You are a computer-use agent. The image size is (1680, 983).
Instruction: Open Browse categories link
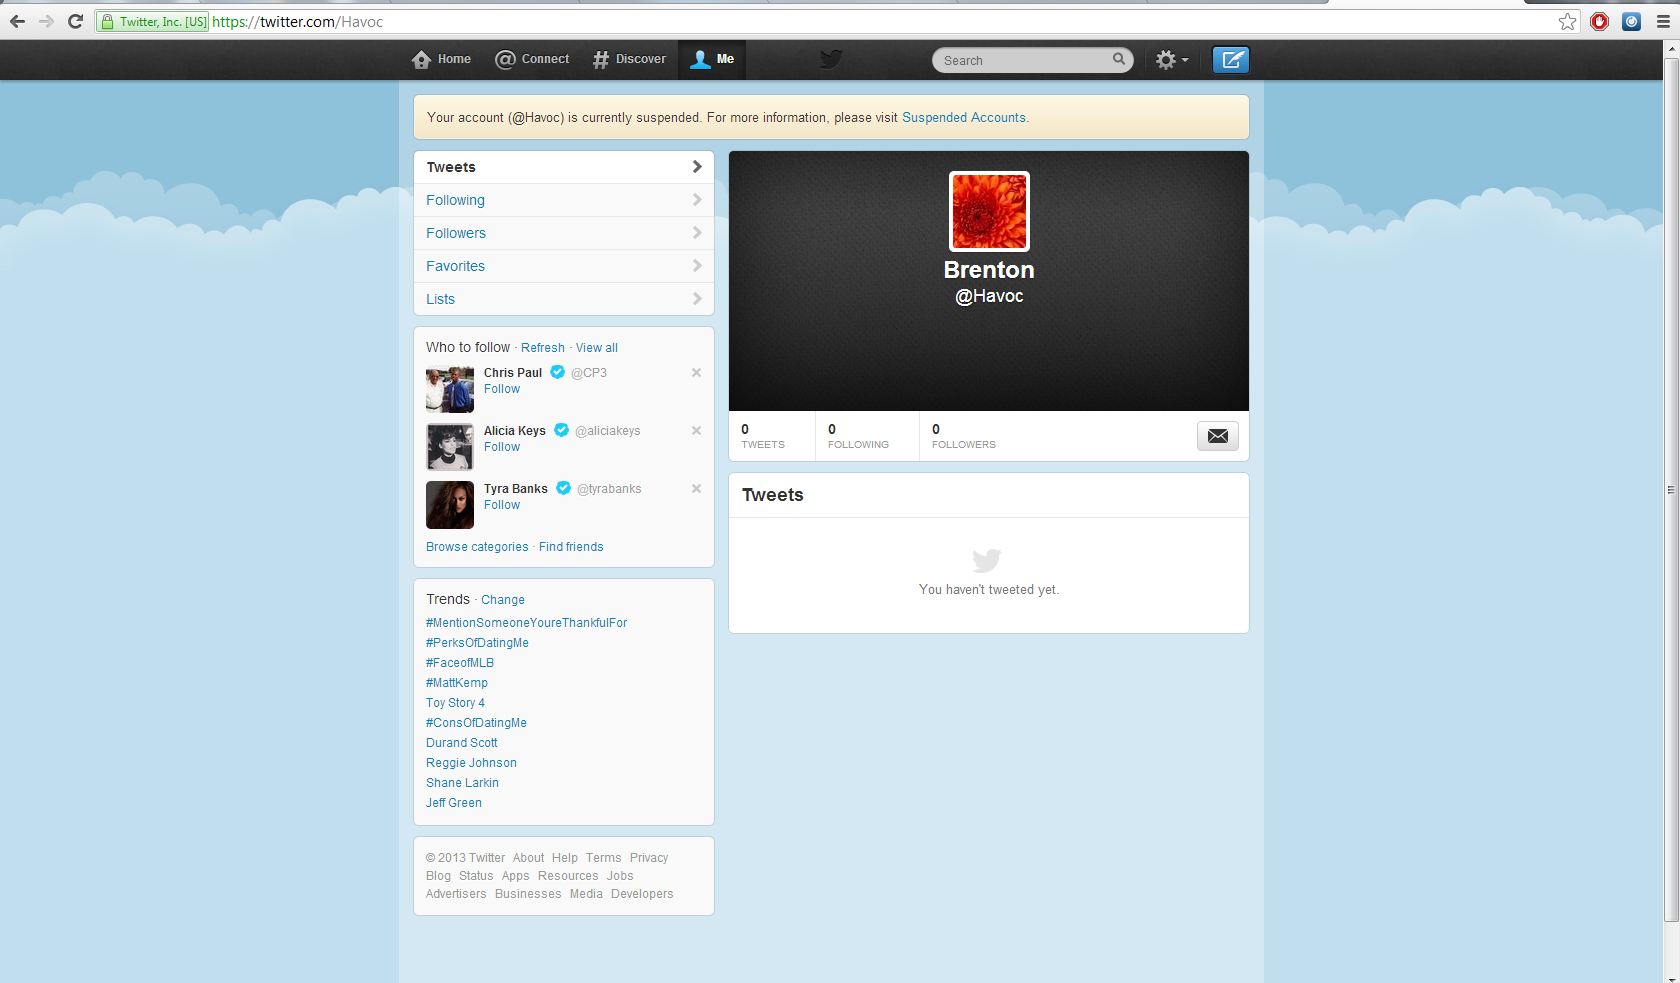click(x=477, y=547)
